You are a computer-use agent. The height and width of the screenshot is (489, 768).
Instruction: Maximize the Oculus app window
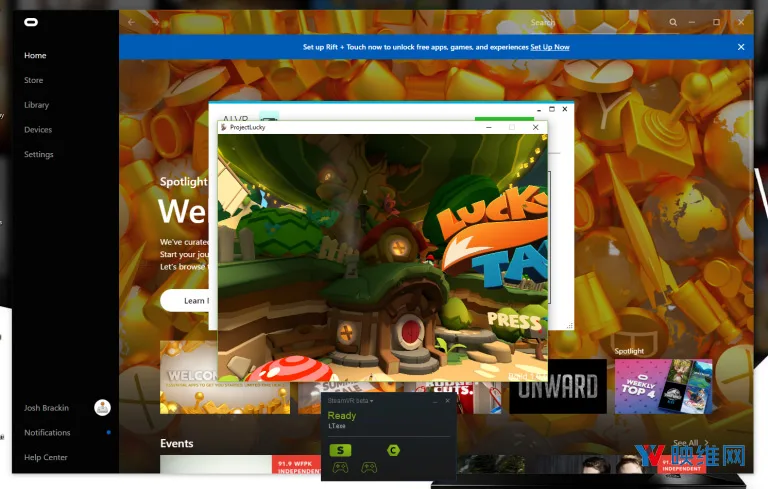click(716, 22)
